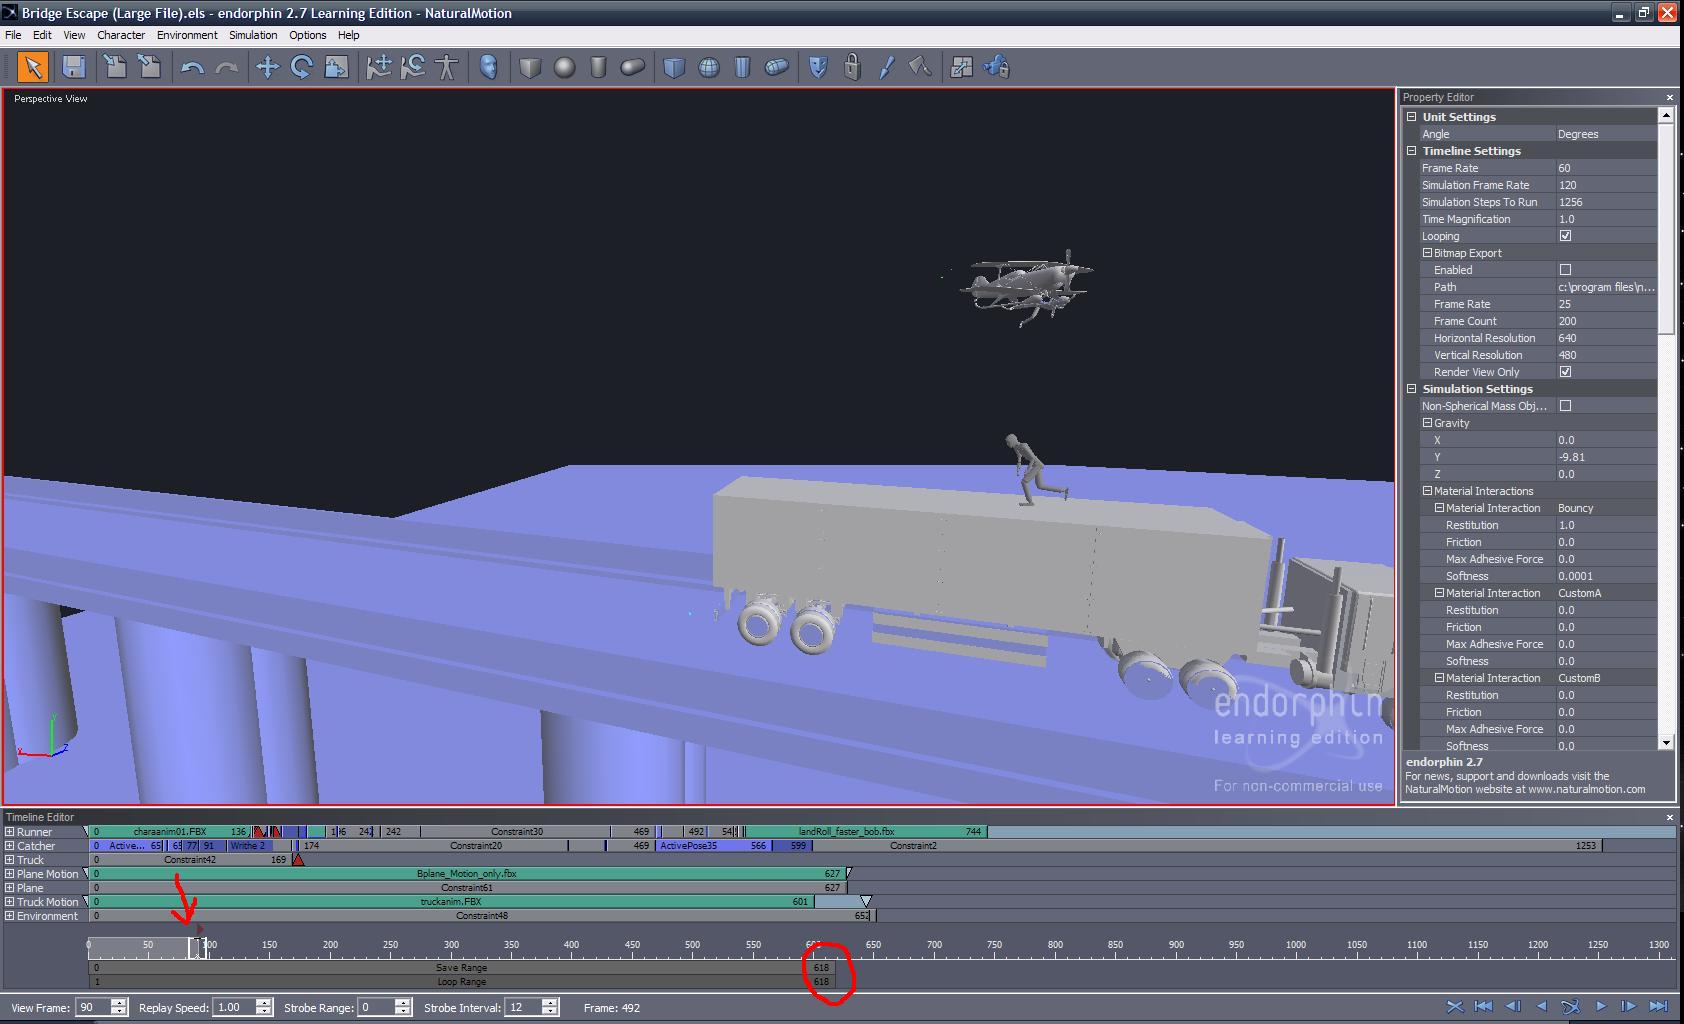Activate the Rotate tool
1684x1024 pixels.
click(x=301, y=67)
